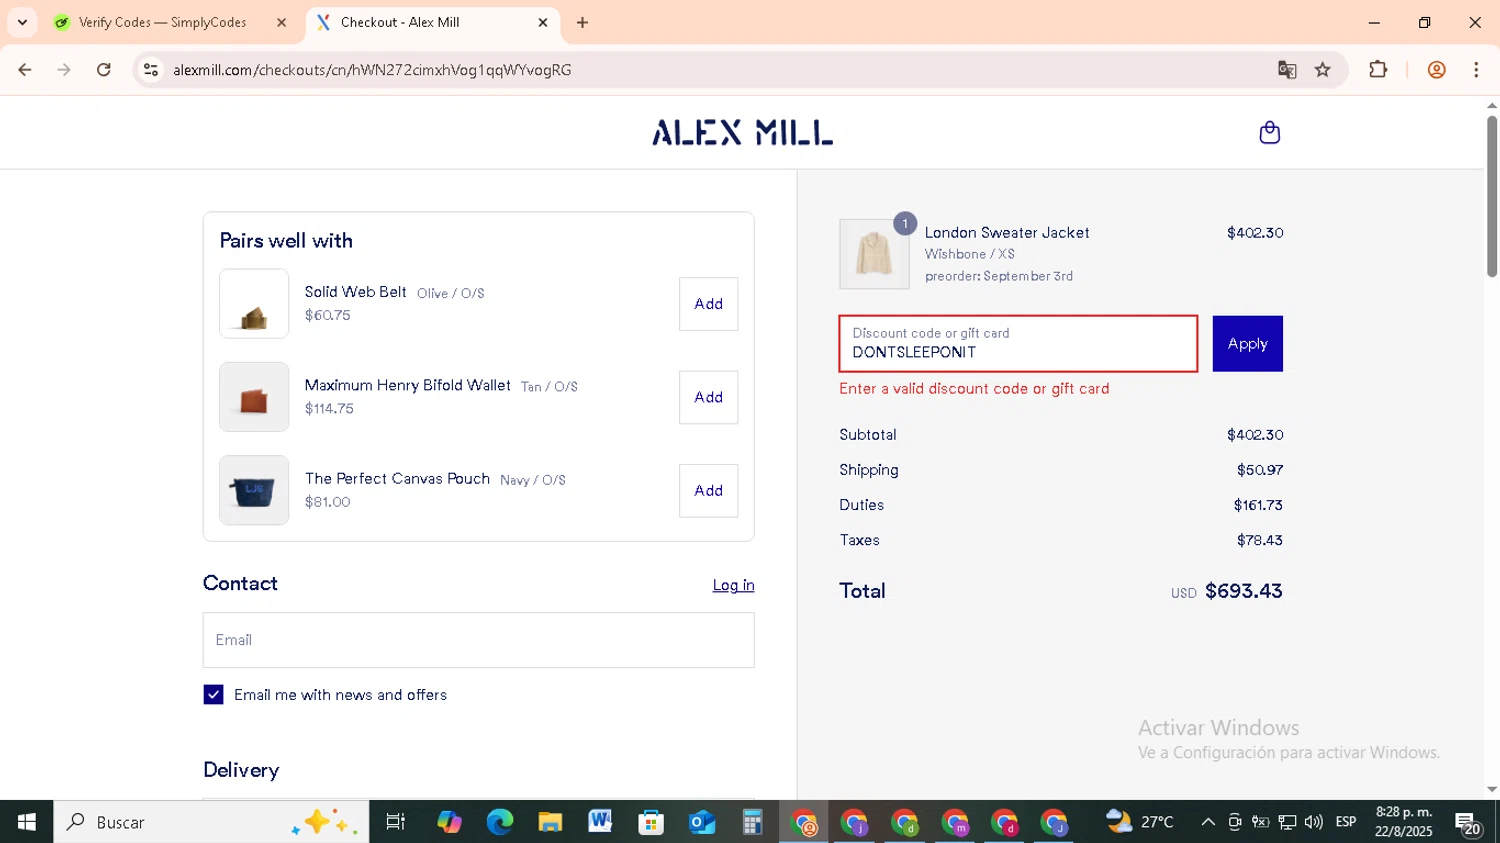Open Outlook from the taskbar
Screen dimensions: 1500x843
pos(702,822)
